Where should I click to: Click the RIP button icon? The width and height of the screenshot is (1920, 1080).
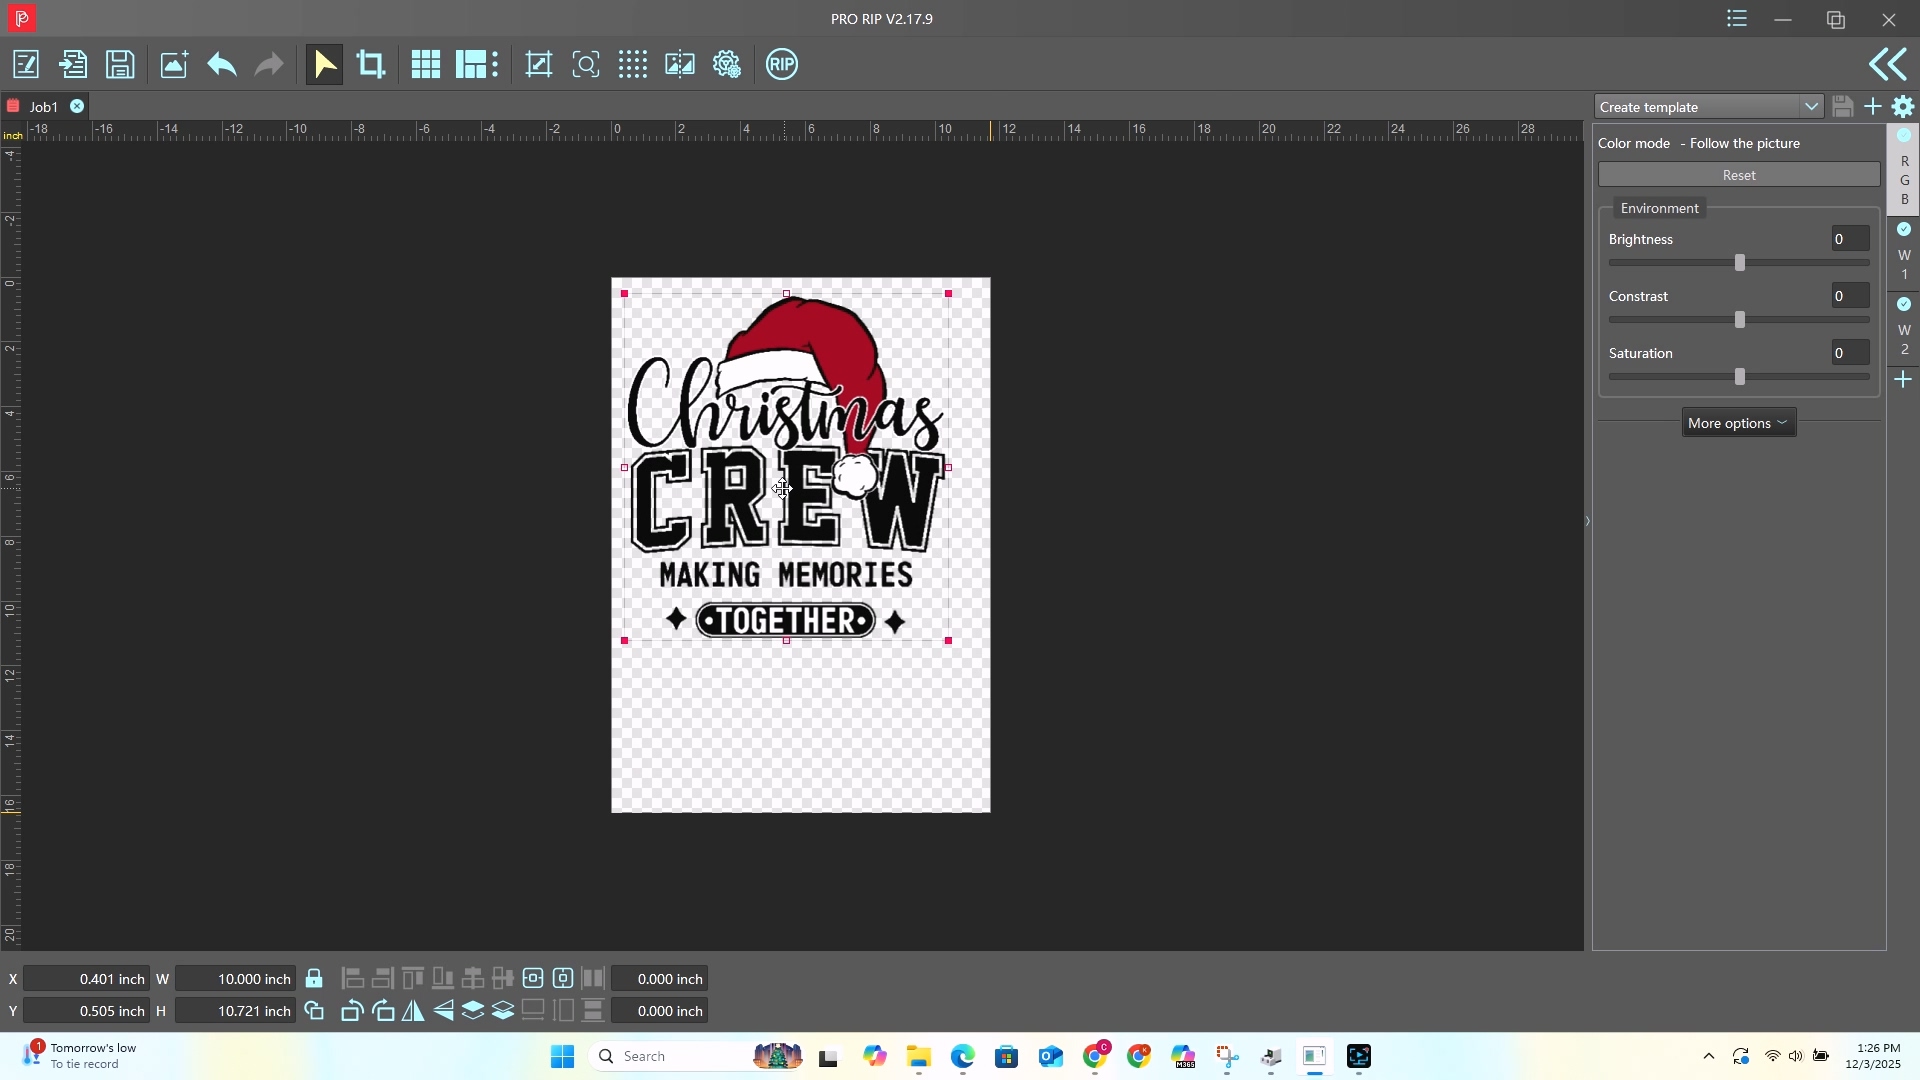(x=783, y=64)
